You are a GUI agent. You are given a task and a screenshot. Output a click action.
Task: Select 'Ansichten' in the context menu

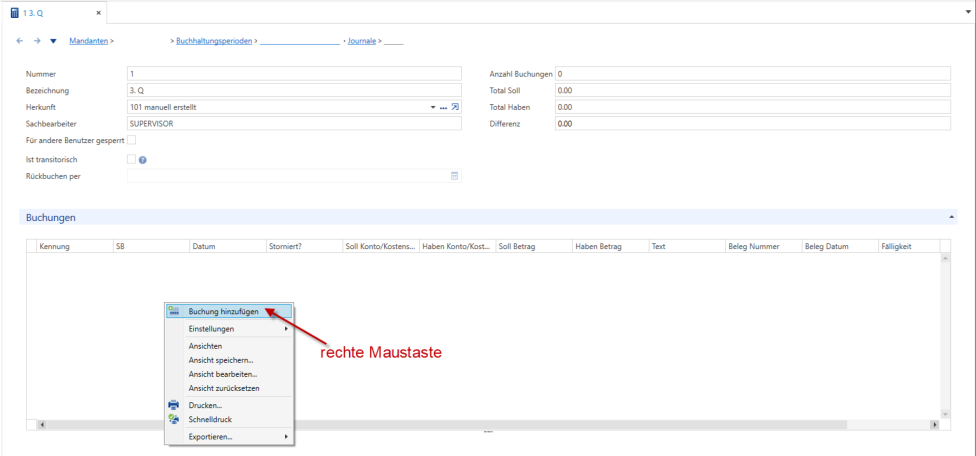pyautogui.click(x=229, y=346)
